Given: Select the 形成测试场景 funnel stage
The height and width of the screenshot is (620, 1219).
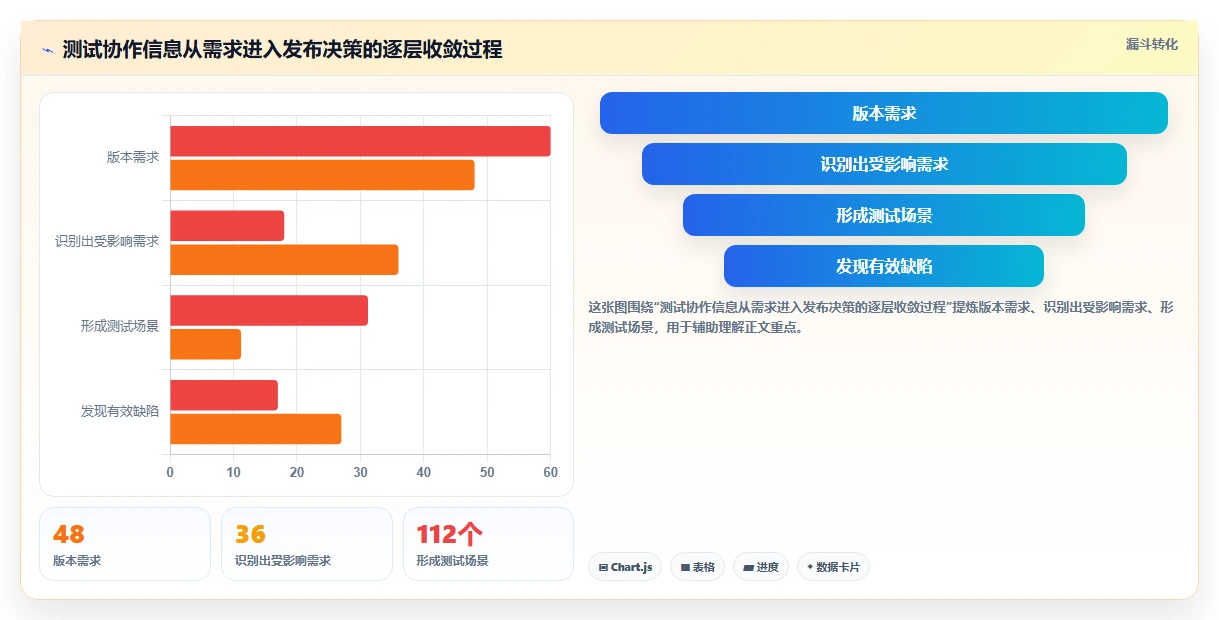Looking at the screenshot, I should tap(884, 215).
